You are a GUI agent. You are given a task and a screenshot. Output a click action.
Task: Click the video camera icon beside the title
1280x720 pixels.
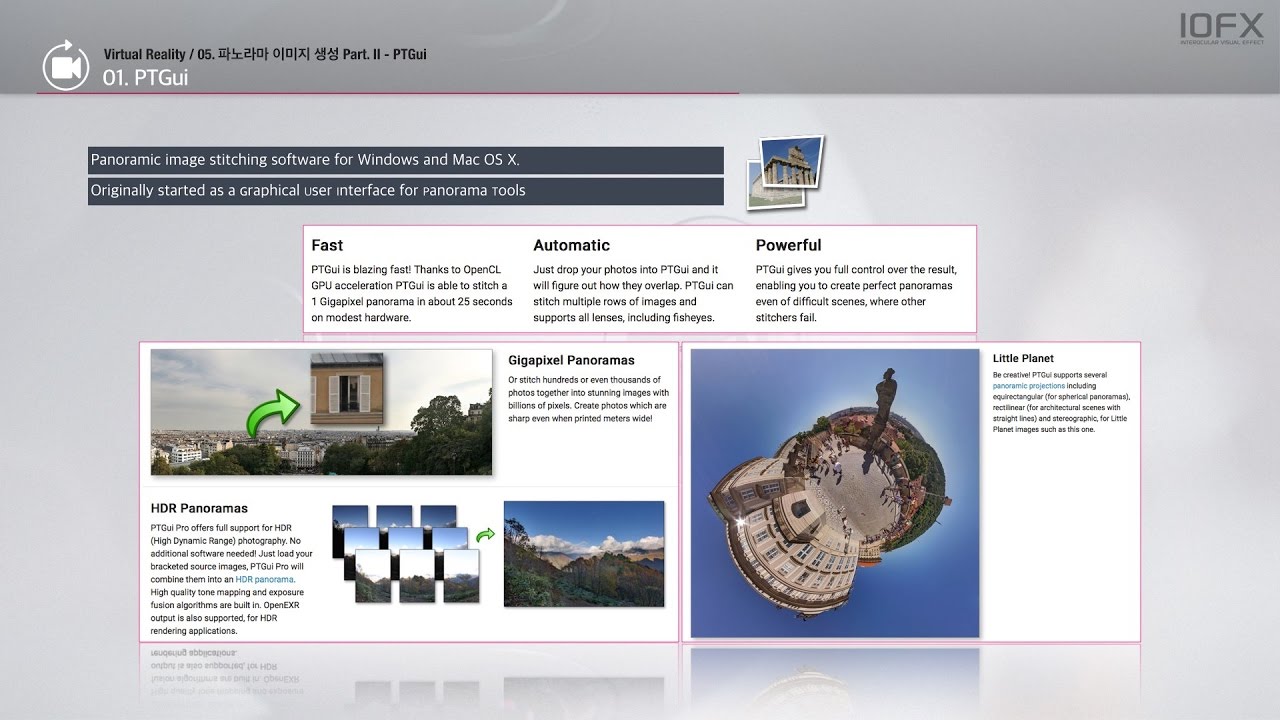pos(66,67)
